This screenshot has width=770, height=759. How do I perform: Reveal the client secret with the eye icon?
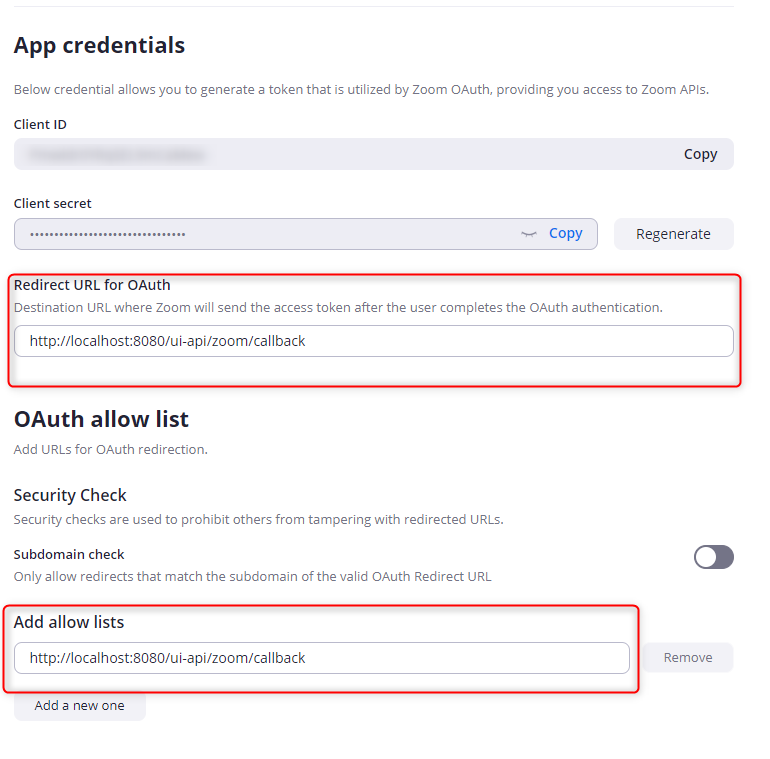(529, 234)
